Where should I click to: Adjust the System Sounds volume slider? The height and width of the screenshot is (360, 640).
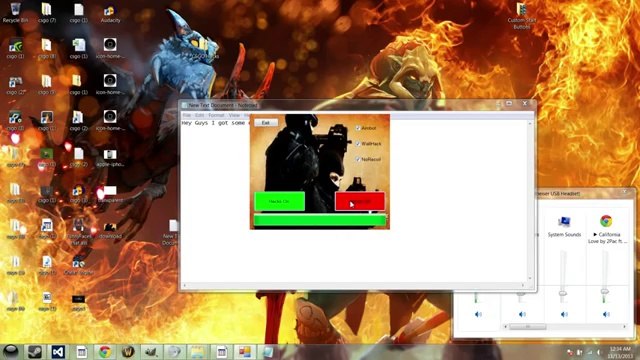(563, 293)
